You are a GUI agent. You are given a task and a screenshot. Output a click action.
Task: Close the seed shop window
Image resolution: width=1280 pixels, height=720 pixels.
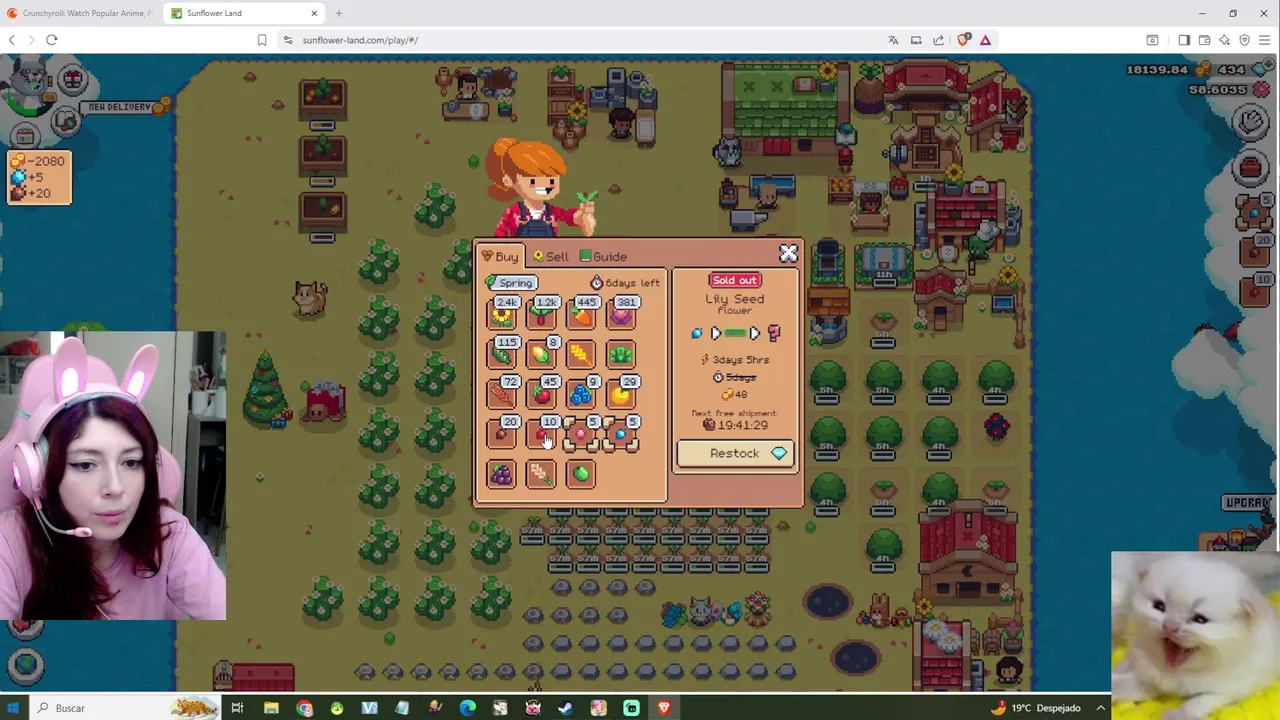(x=788, y=254)
